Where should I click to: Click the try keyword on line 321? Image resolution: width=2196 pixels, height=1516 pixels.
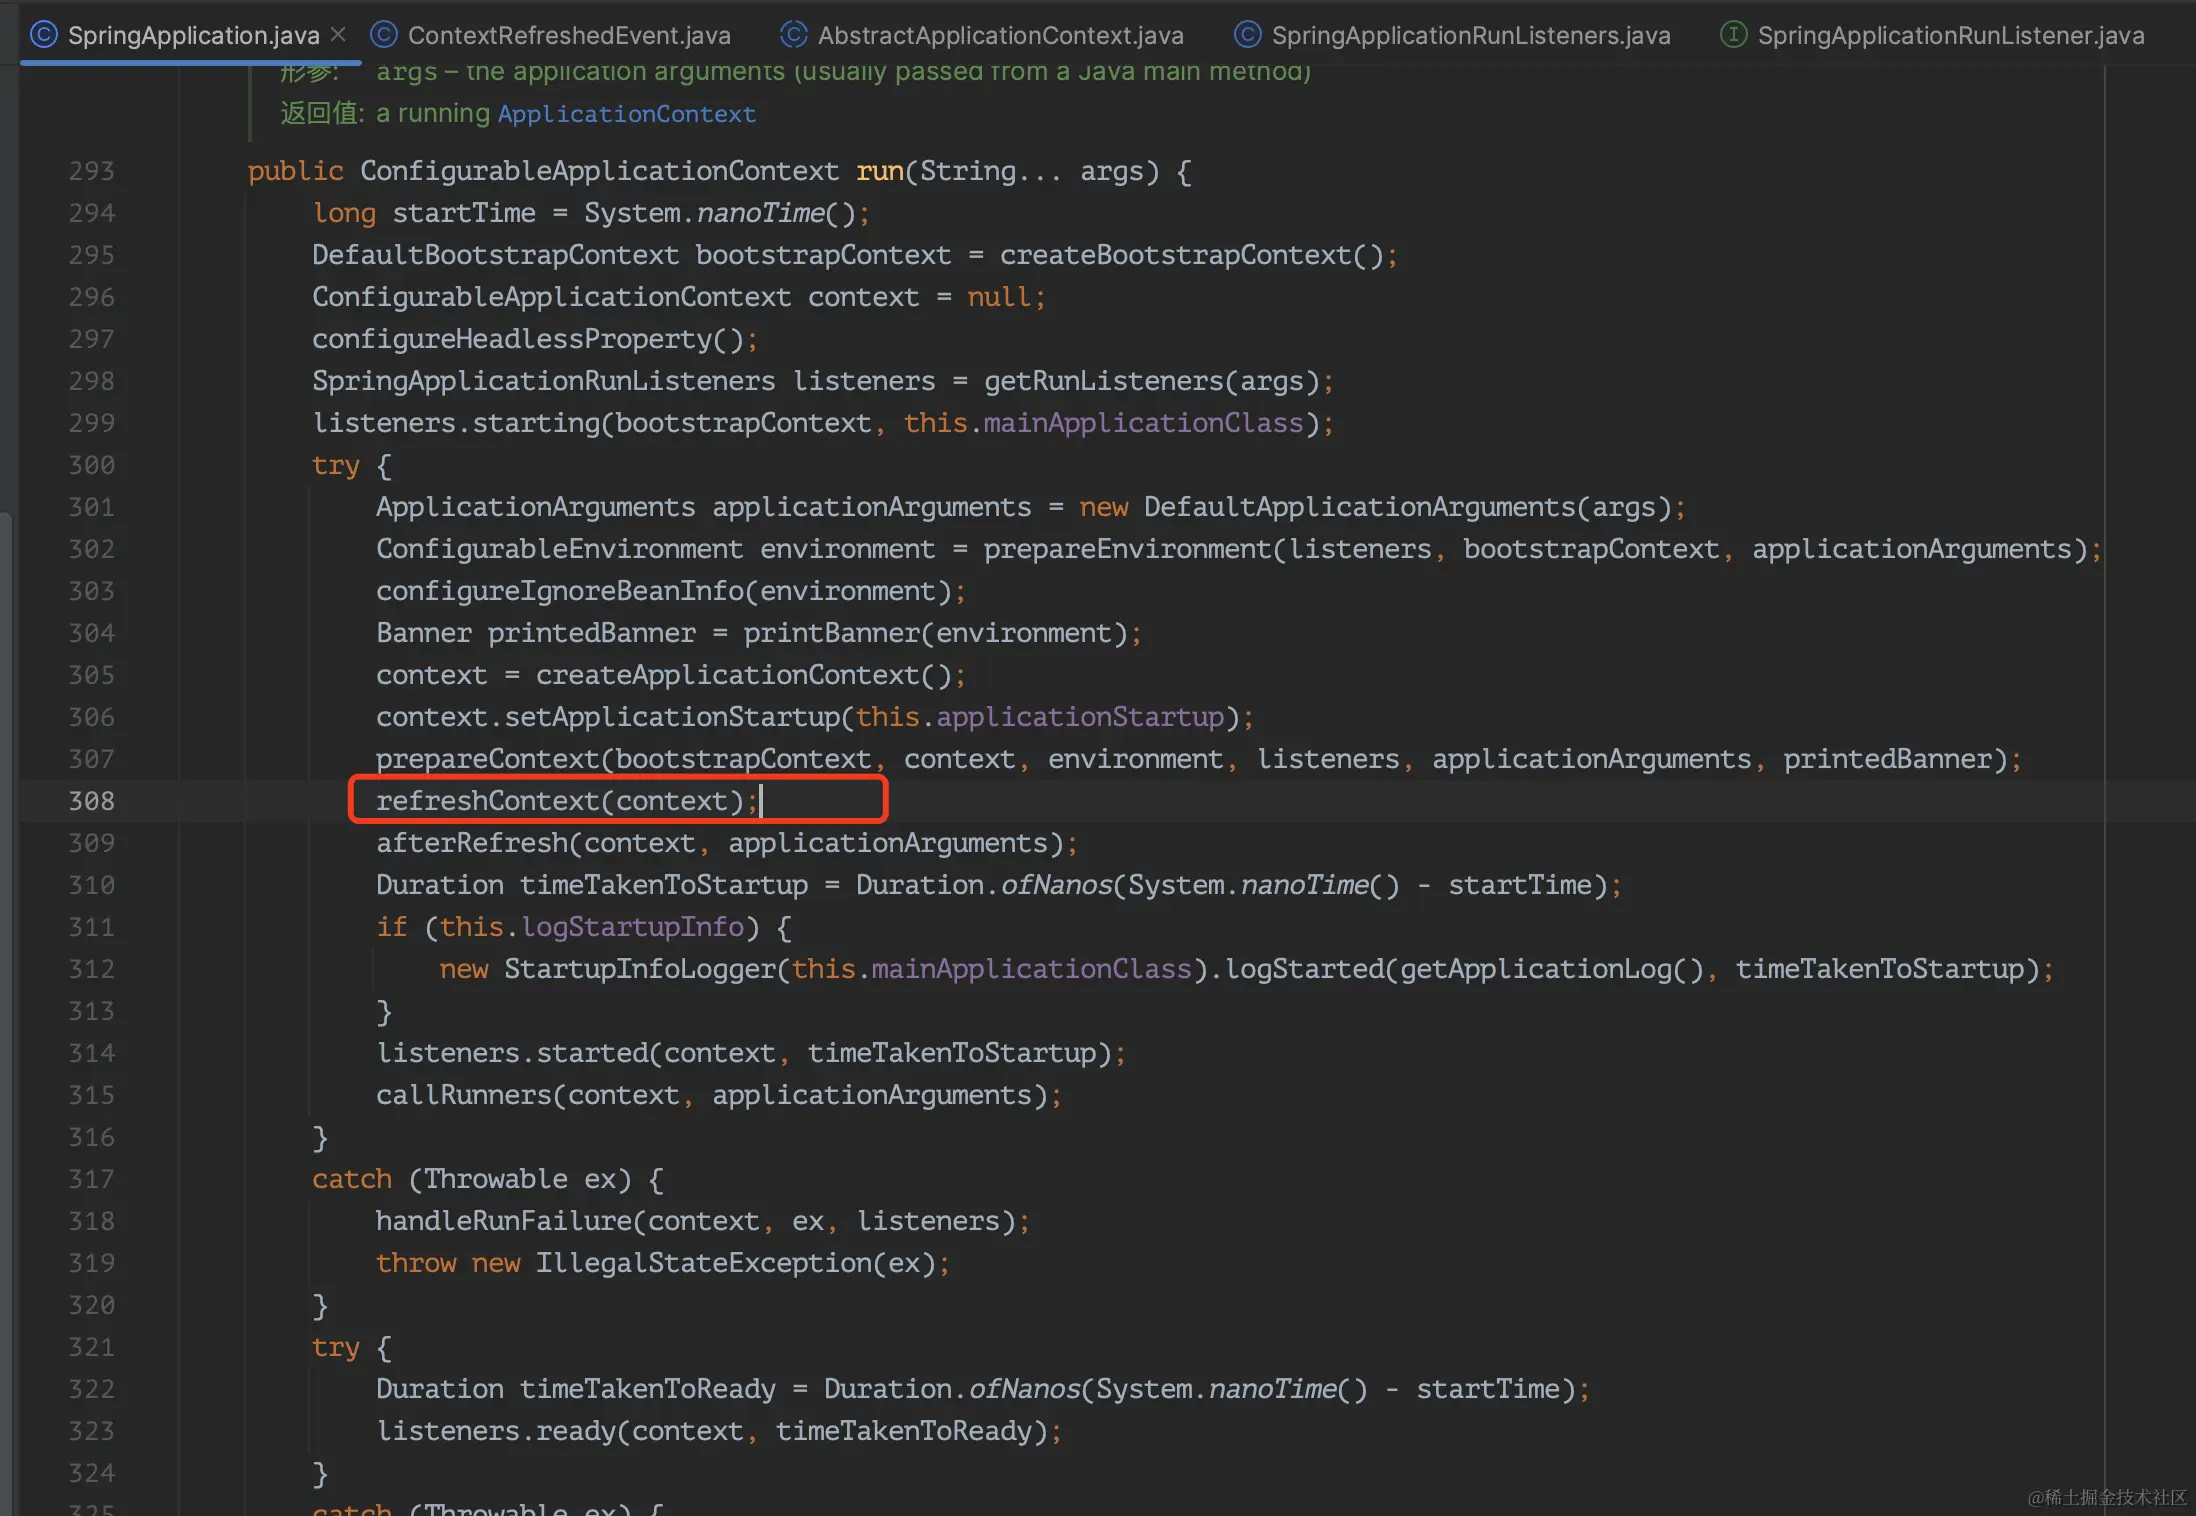click(x=336, y=1347)
